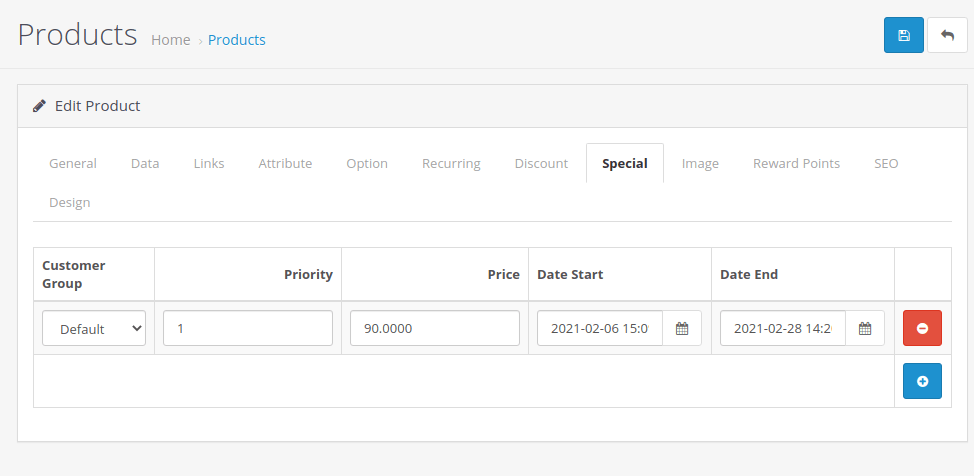Open the Date Start calendar picker

[x=682, y=328]
